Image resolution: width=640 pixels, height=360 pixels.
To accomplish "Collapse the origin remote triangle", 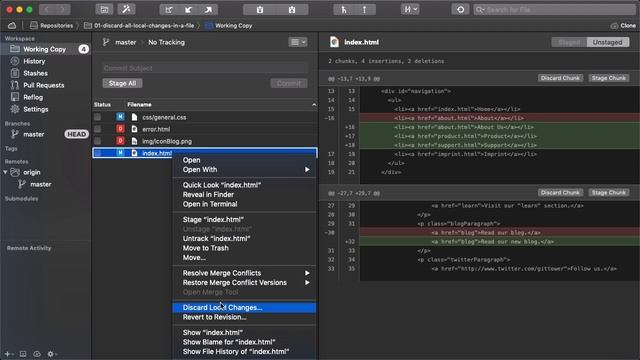I will coord(5,172).
